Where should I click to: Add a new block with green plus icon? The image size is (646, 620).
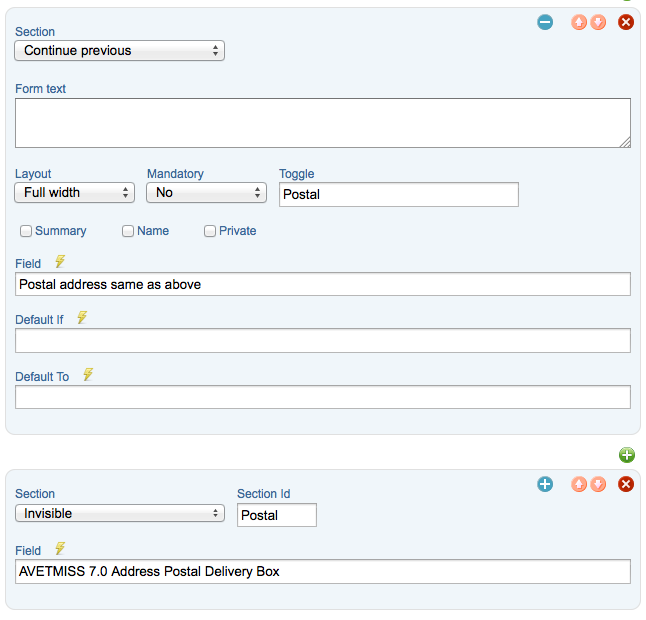coord(627,455)
